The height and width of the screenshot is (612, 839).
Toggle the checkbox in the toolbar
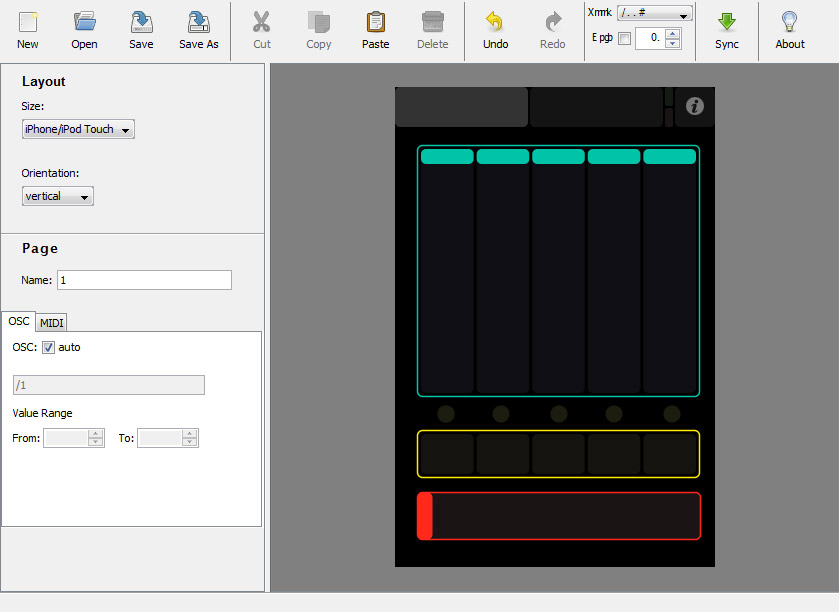pos(625,39)
